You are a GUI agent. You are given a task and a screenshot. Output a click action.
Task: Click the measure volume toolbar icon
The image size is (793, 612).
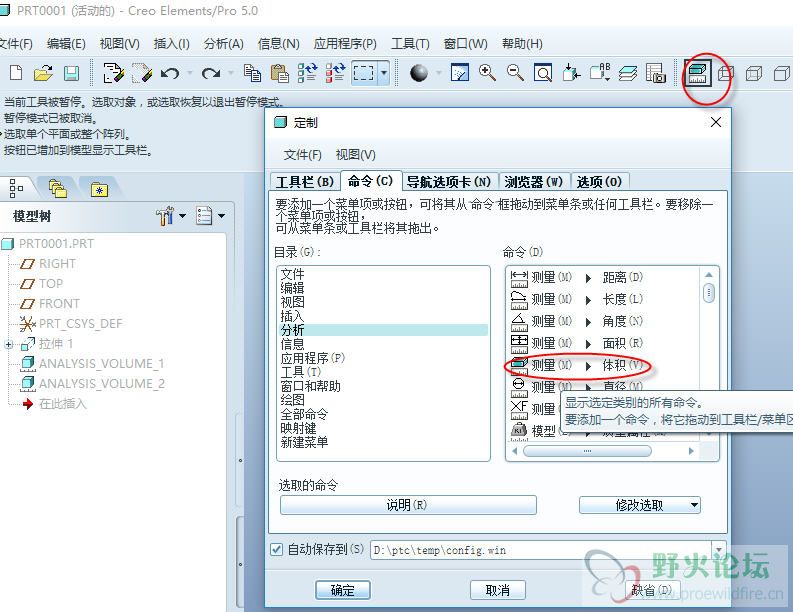point(698,73)
